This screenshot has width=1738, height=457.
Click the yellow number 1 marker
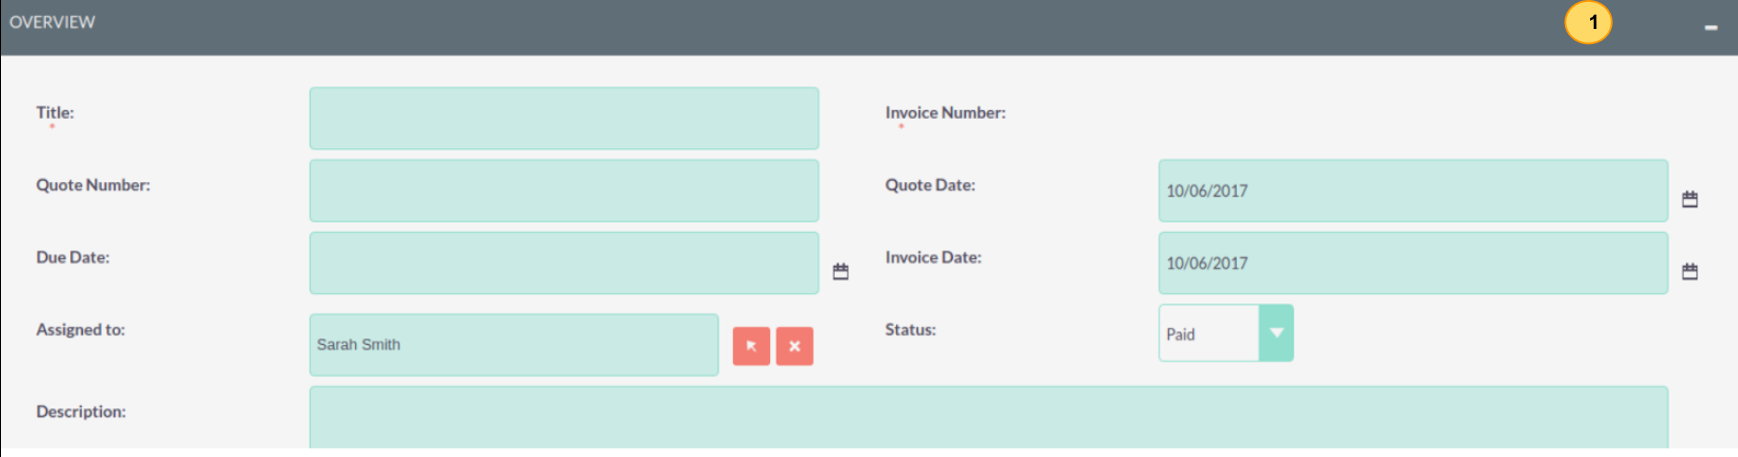(1588, 22)
